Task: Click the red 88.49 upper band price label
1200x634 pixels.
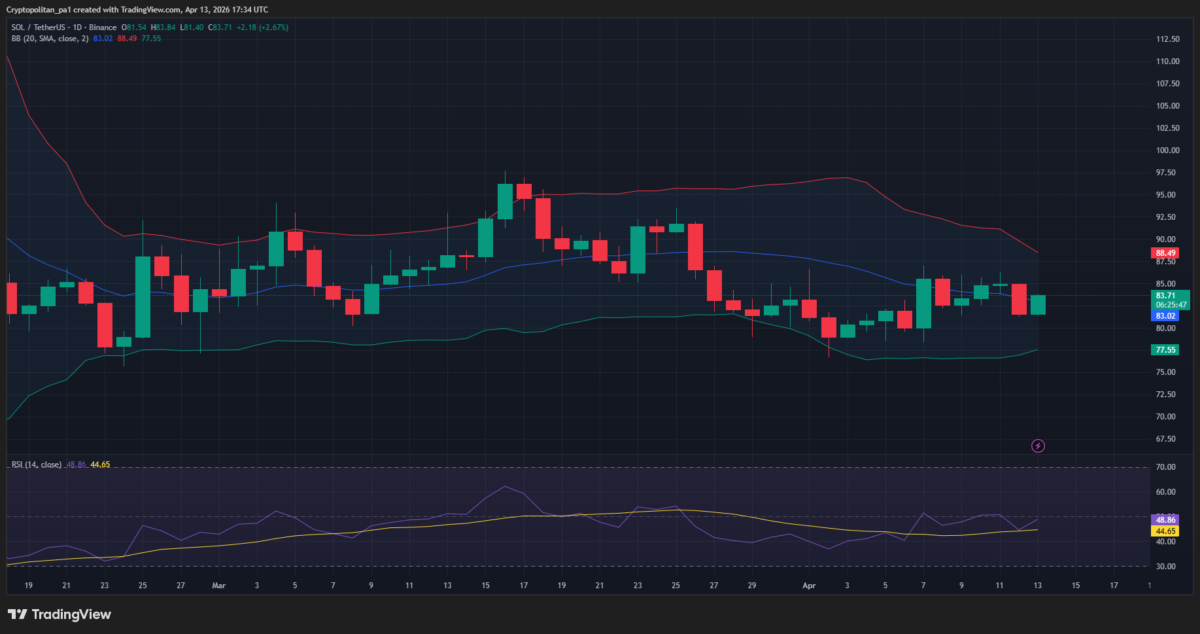Action: click(1163, 254)
